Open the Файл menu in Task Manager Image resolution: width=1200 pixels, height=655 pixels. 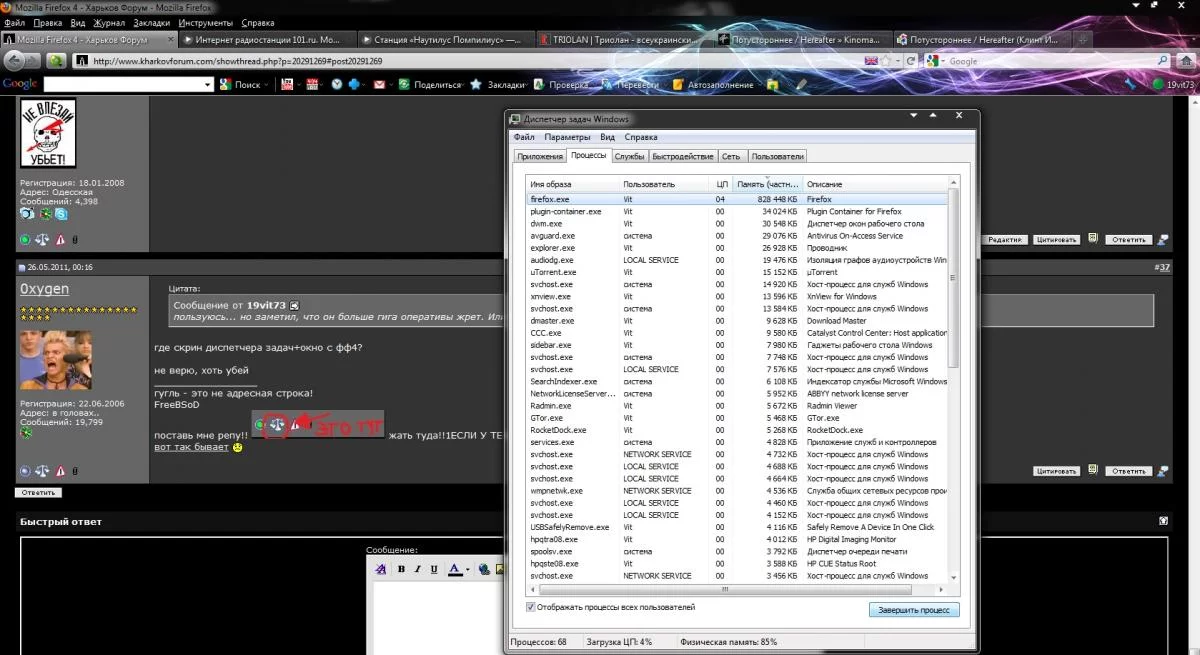pyautogui.click(x=524, y=137)
